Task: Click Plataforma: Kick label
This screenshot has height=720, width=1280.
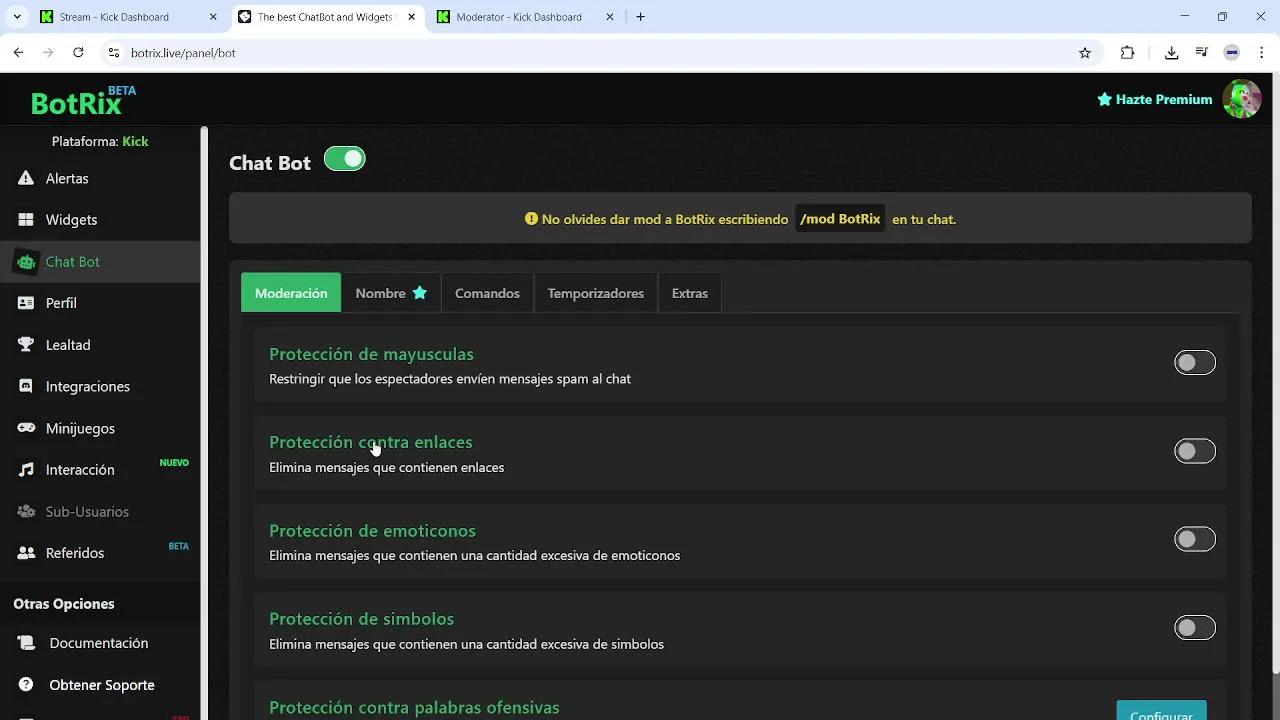Action: [100, 142]
